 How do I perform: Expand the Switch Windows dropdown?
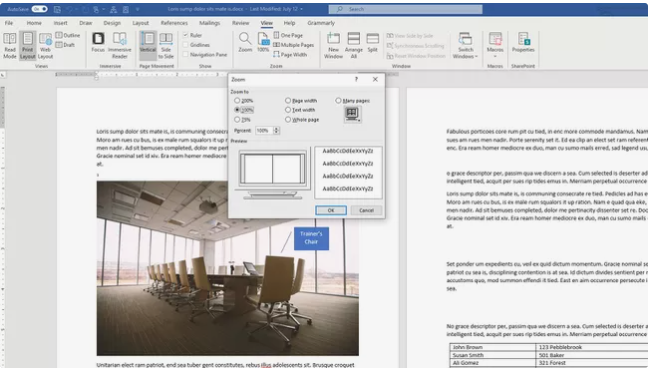pyautogui.click(x=465, y=45)
